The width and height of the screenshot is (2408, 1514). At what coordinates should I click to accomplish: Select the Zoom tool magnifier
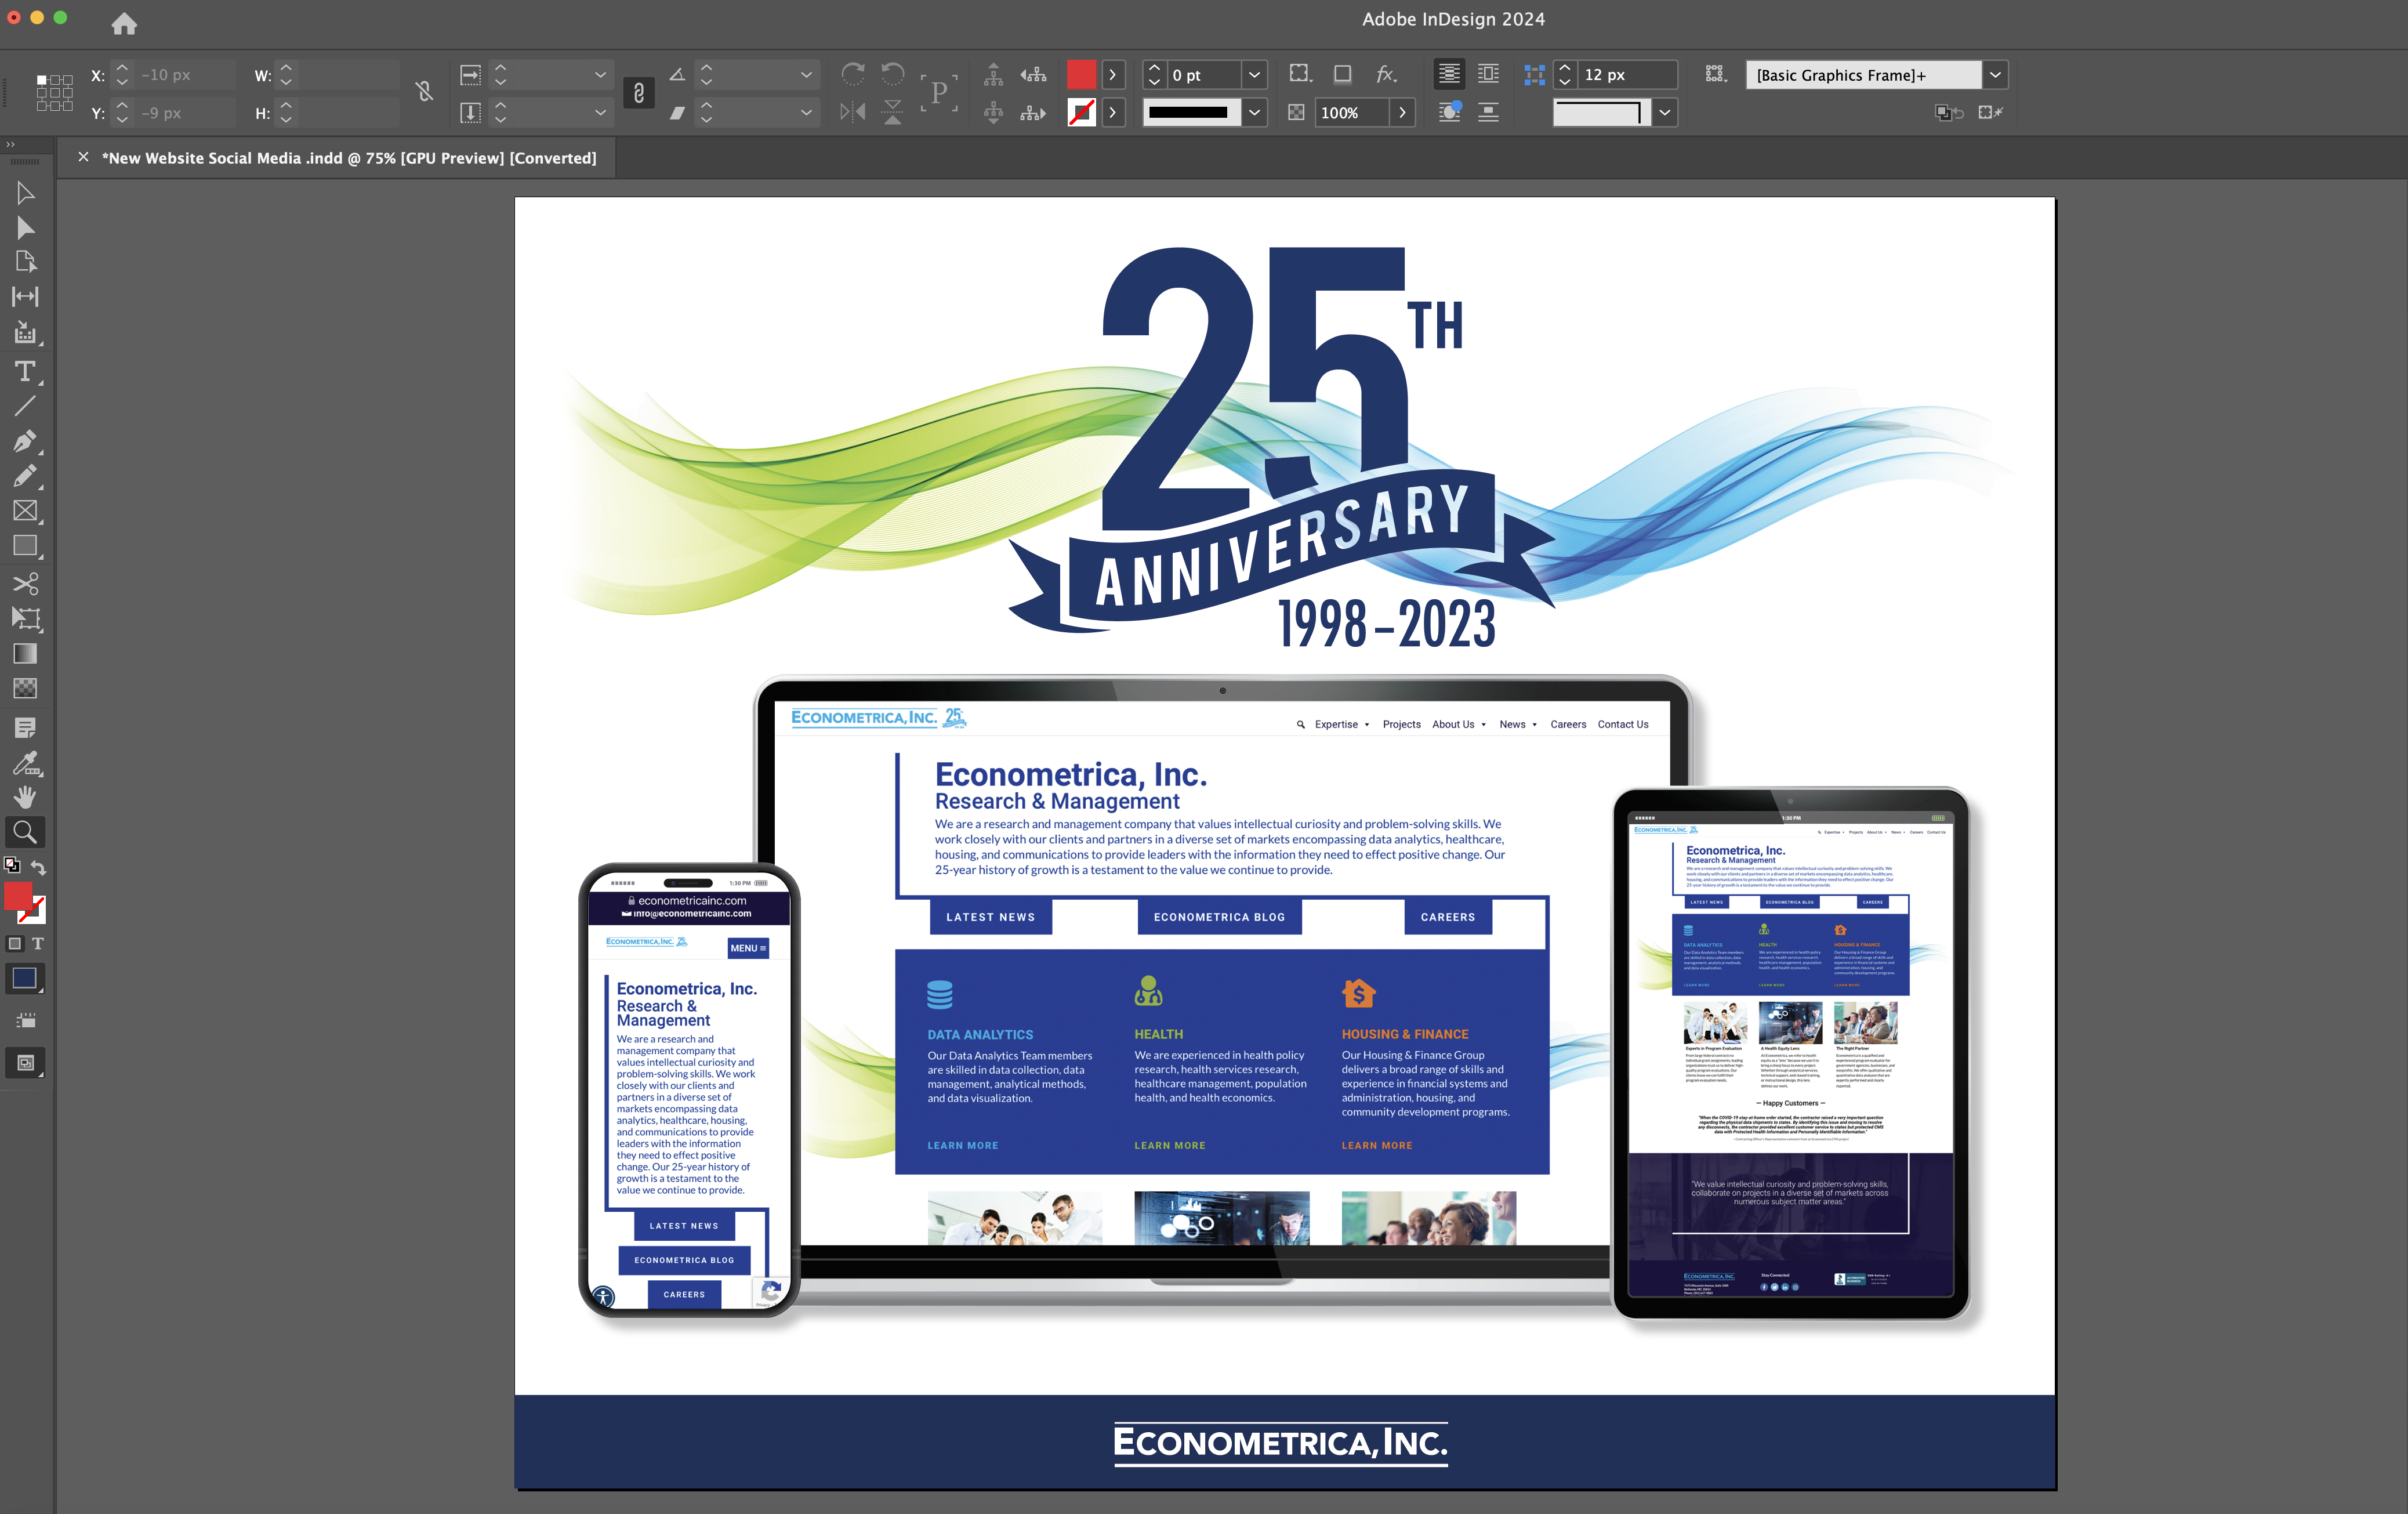point(26,832)
